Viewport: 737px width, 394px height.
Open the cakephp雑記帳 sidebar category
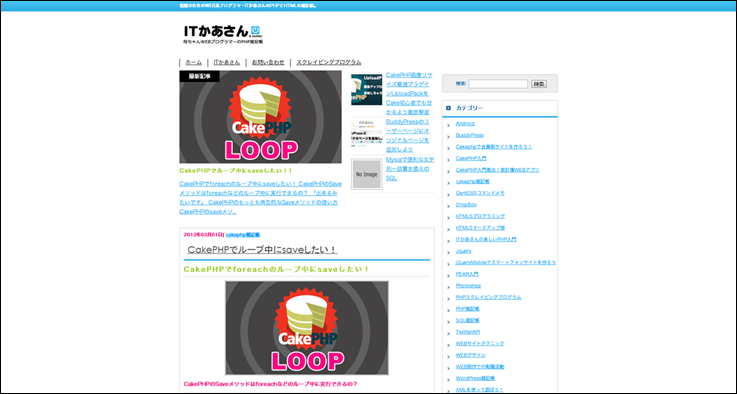pos(472,181)
